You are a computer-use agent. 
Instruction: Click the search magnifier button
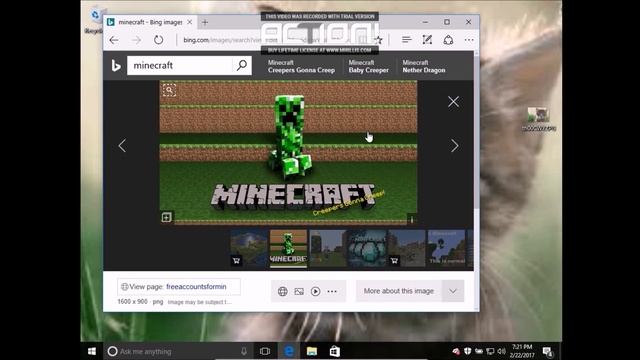click(x=242, y=65)
